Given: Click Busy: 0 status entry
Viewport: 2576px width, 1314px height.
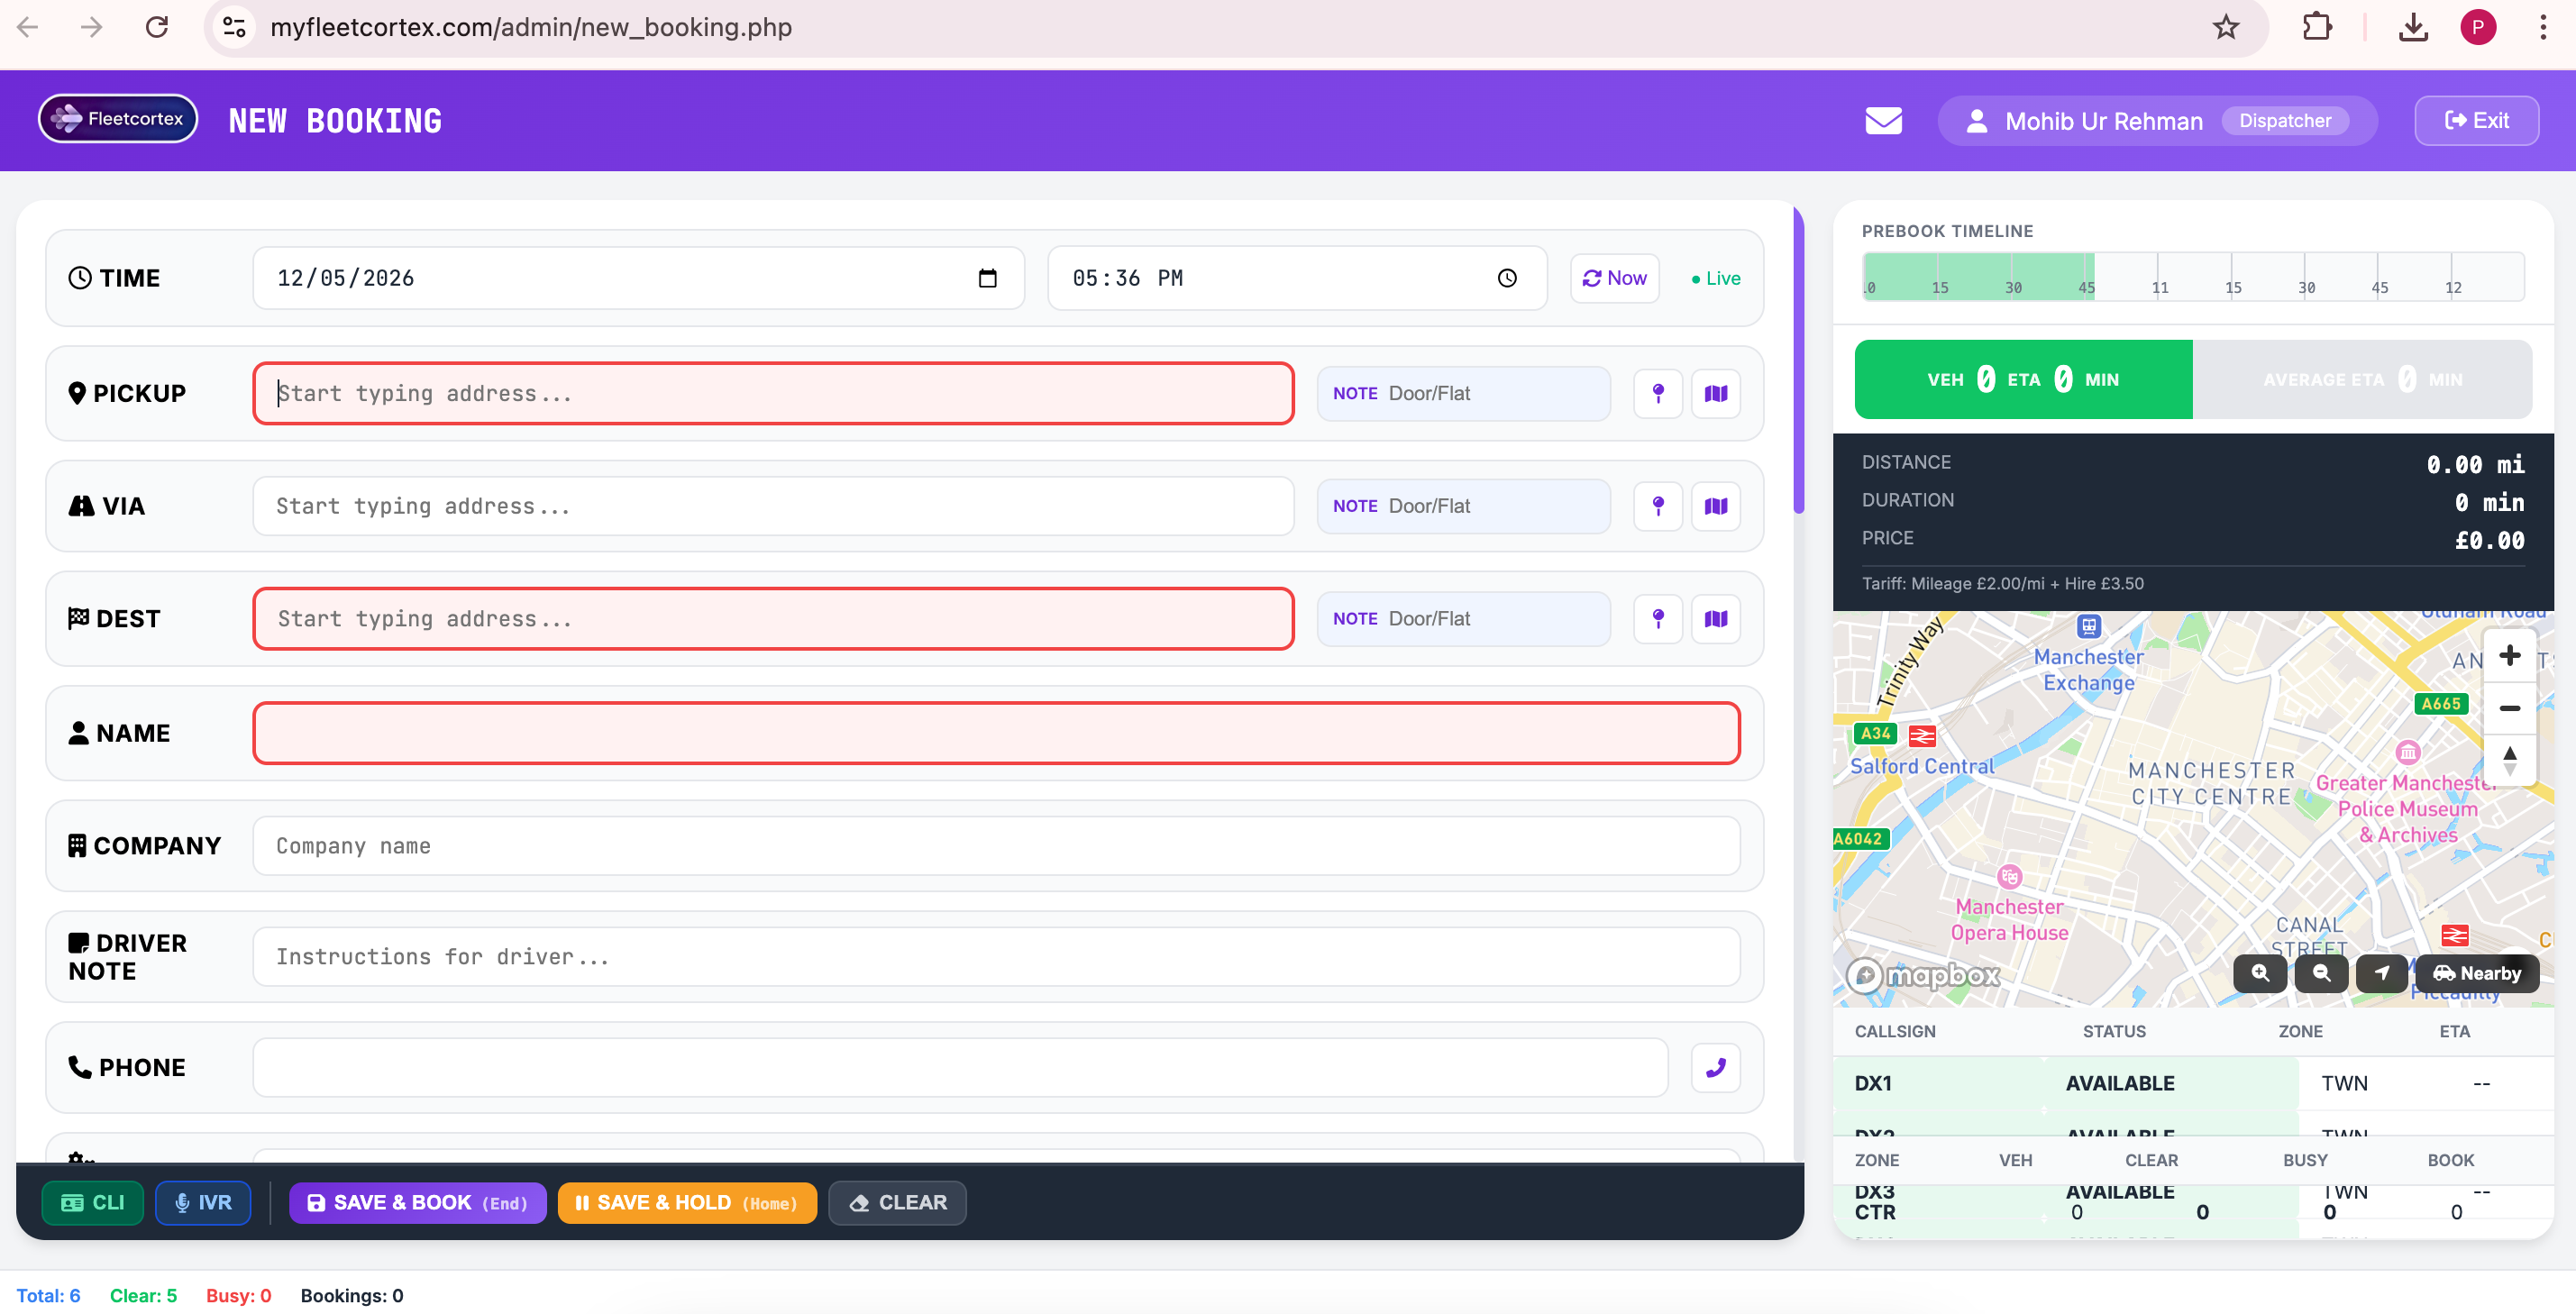Looking at the screenshot, I should (238, 1296).
